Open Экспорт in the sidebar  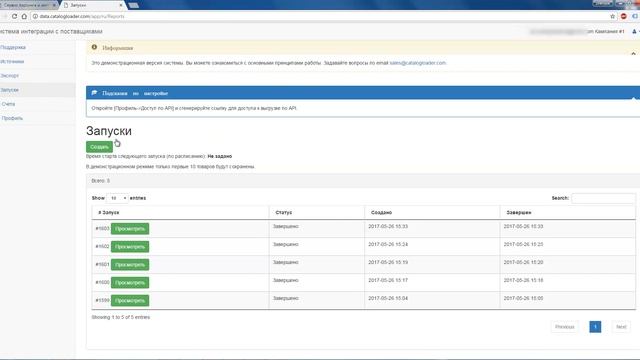pos(10,76)
